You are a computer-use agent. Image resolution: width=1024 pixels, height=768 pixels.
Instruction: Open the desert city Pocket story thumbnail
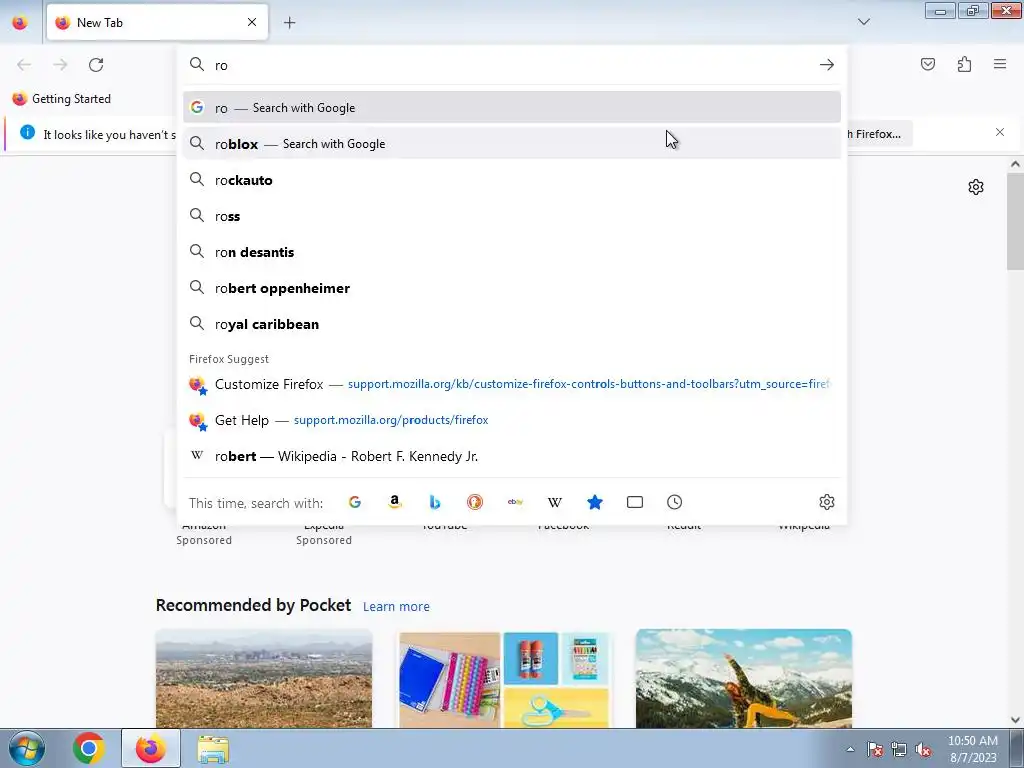click(x=264, y=679)
